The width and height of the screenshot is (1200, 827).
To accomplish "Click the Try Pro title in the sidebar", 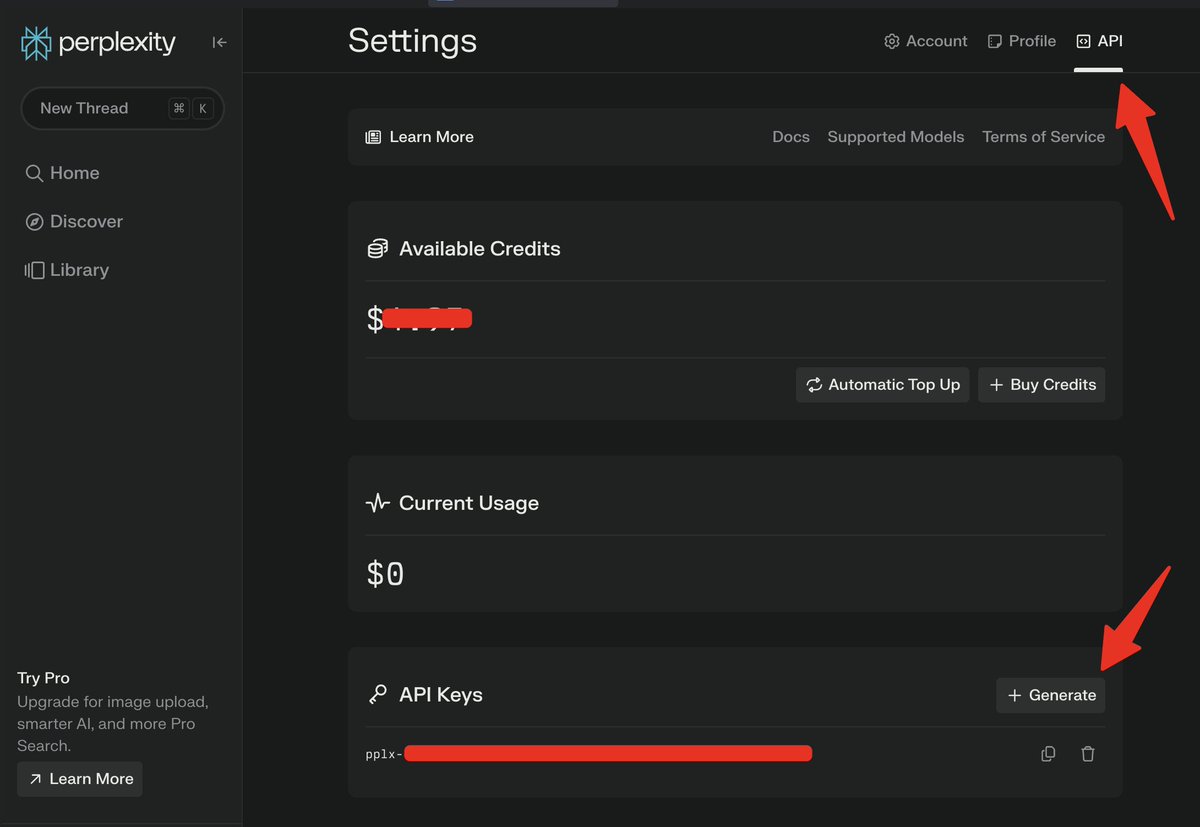I will (x=44, y=678).
